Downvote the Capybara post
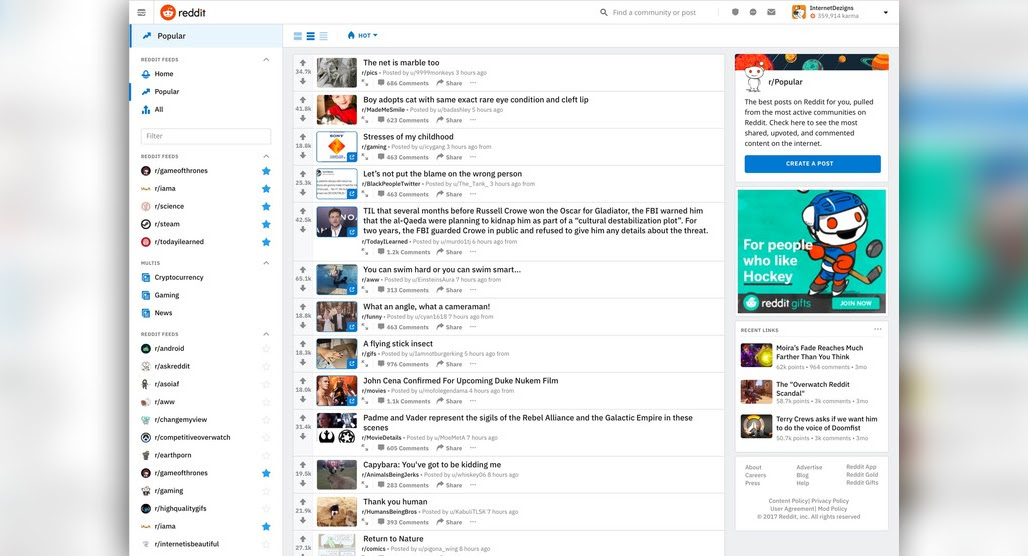 pyautogui.click(x=303, y=483)
